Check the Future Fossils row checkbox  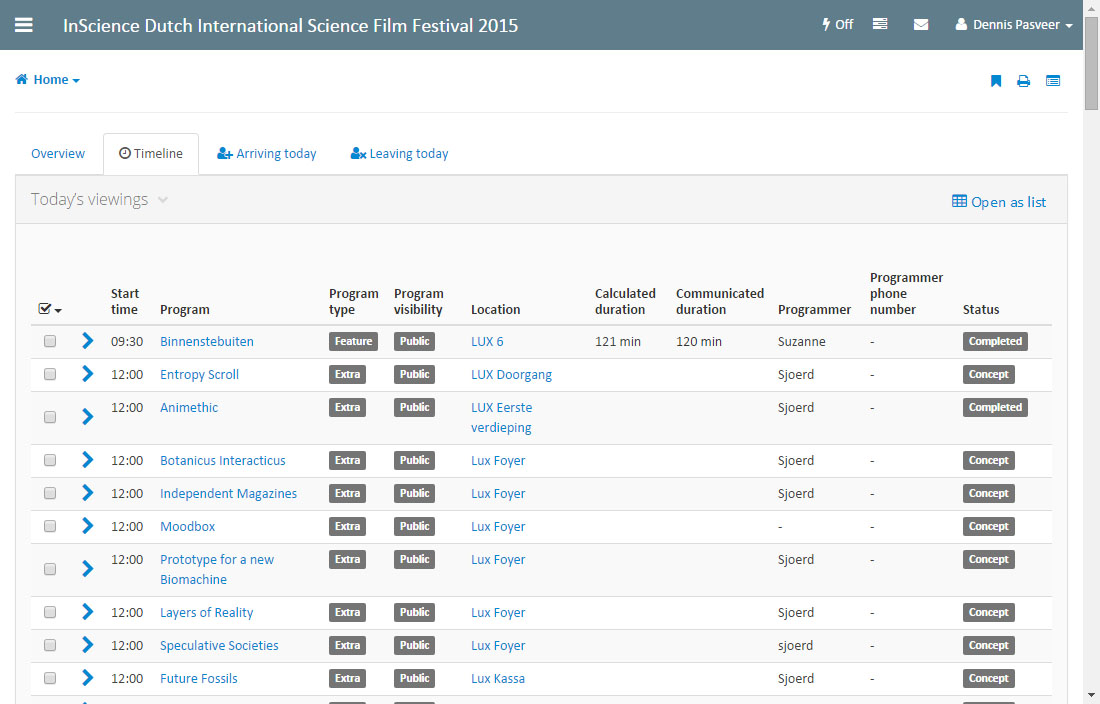click(x=50, y=678)
